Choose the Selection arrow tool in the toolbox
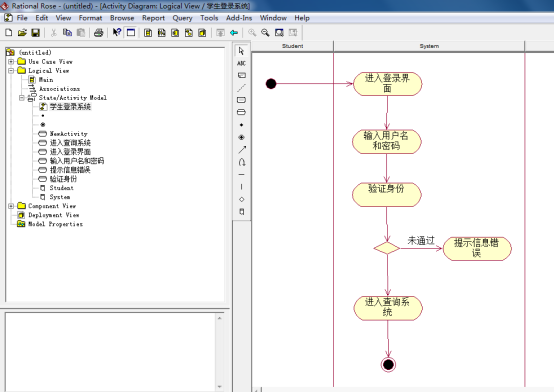Viewport: 554px width, 392px height. tap(241, 51)
